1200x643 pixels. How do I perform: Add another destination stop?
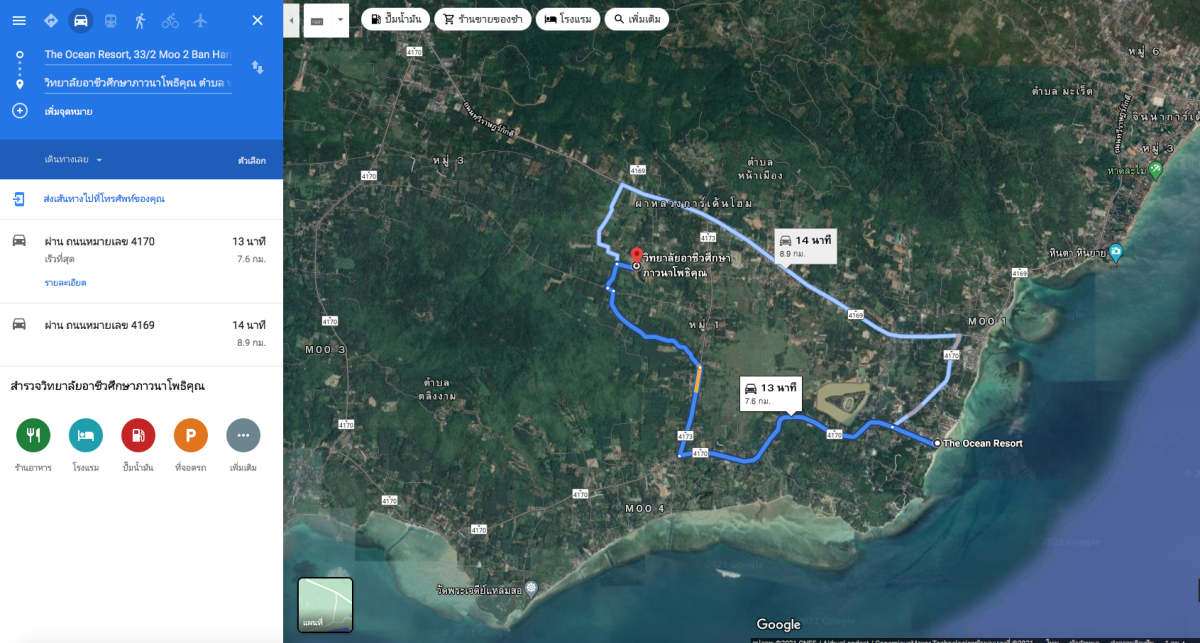[x=68, y=111]
